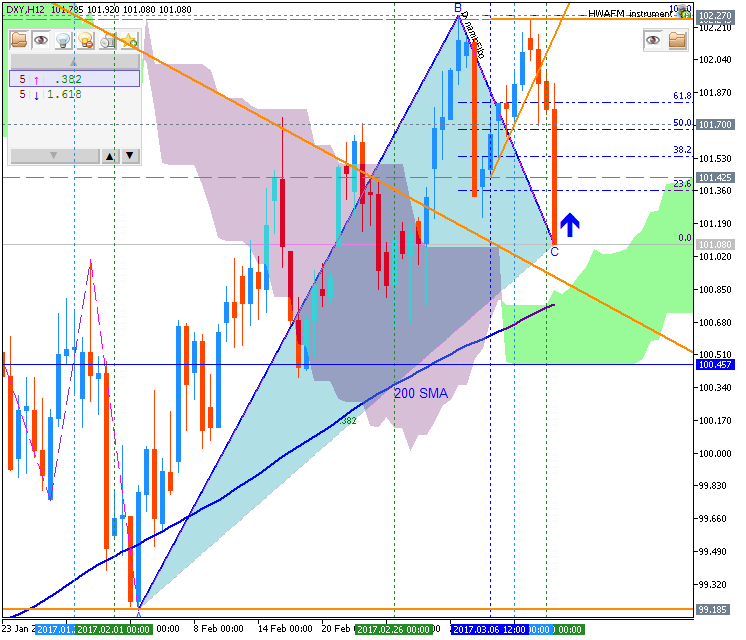Click the 100.000 price axis value

pyautogui.click(x=715, y=453)
